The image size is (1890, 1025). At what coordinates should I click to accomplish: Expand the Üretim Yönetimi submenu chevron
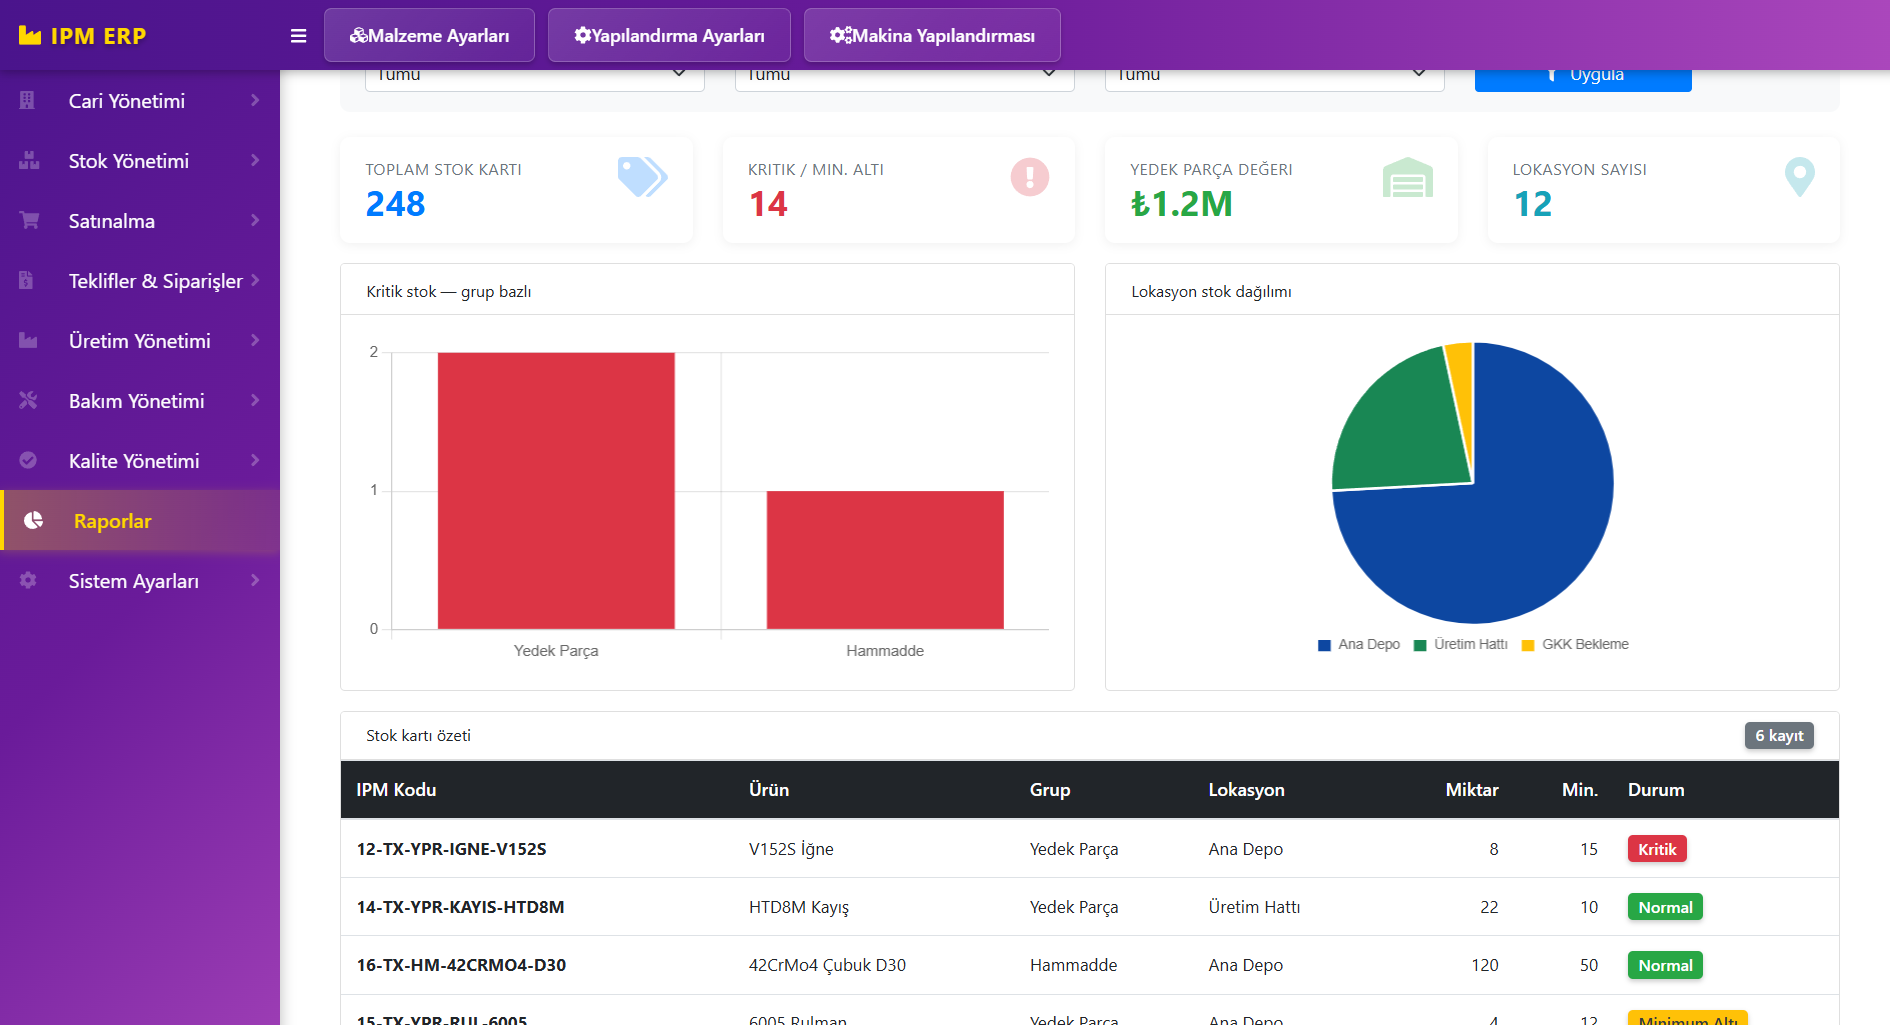click(x=255, y=340)
